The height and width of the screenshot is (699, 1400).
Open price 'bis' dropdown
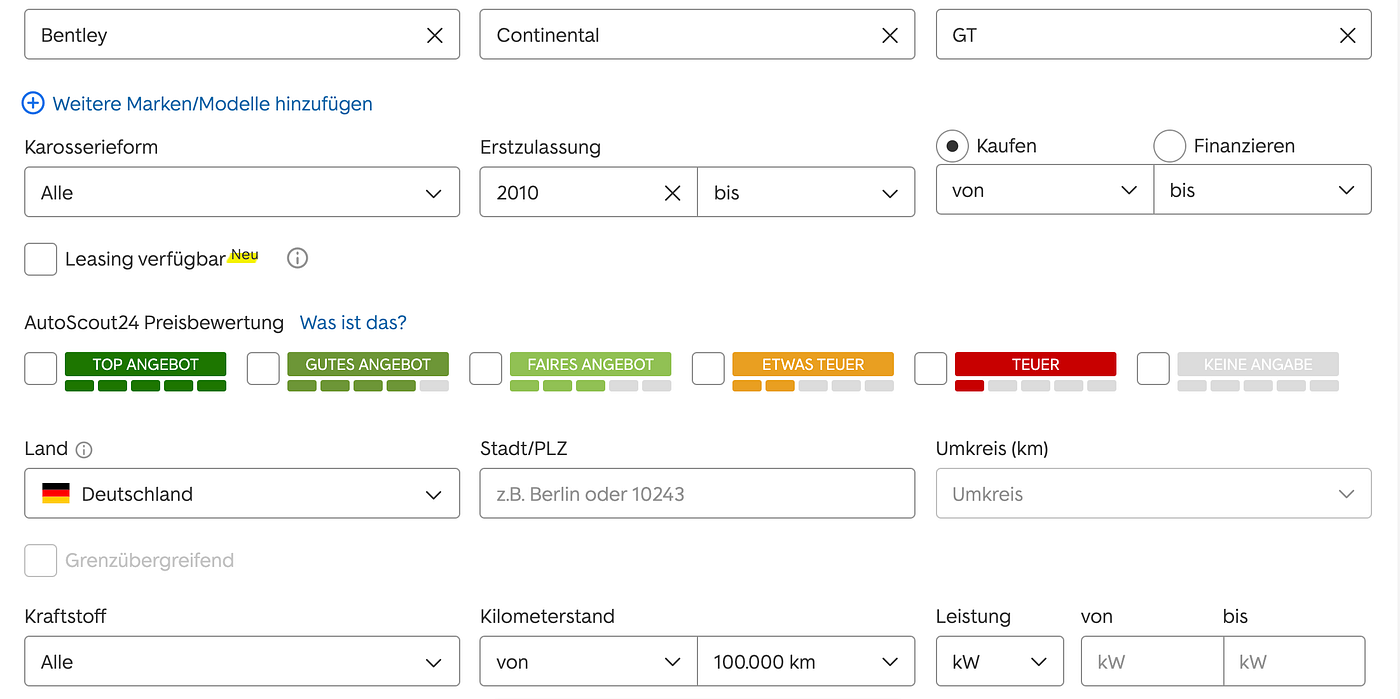point(1262,190)
